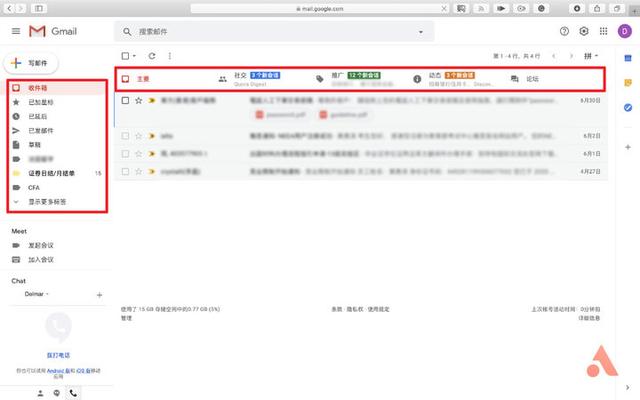Open the Android app link

56,371
